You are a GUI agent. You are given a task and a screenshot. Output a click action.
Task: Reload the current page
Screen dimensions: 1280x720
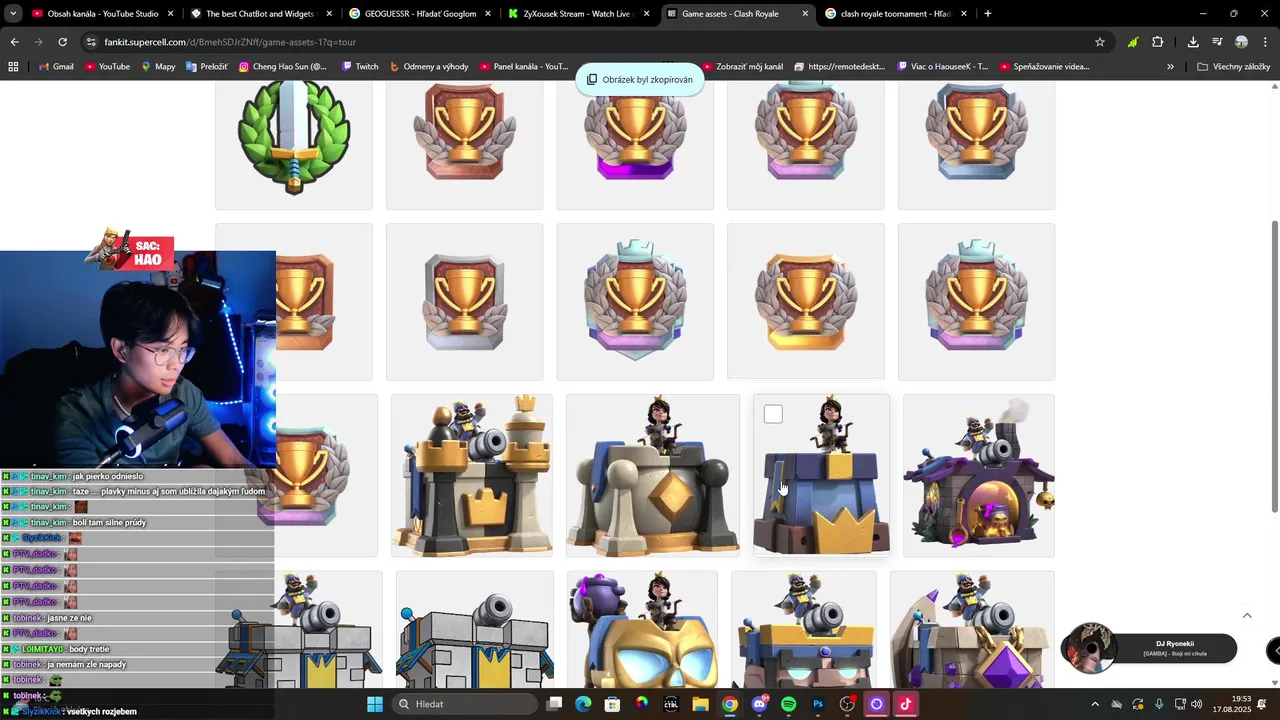click(x=62, y=42)
